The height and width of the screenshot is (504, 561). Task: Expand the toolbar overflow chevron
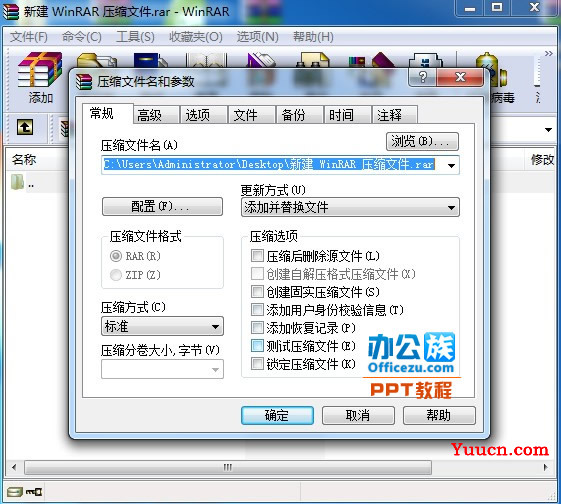point(548,53)
